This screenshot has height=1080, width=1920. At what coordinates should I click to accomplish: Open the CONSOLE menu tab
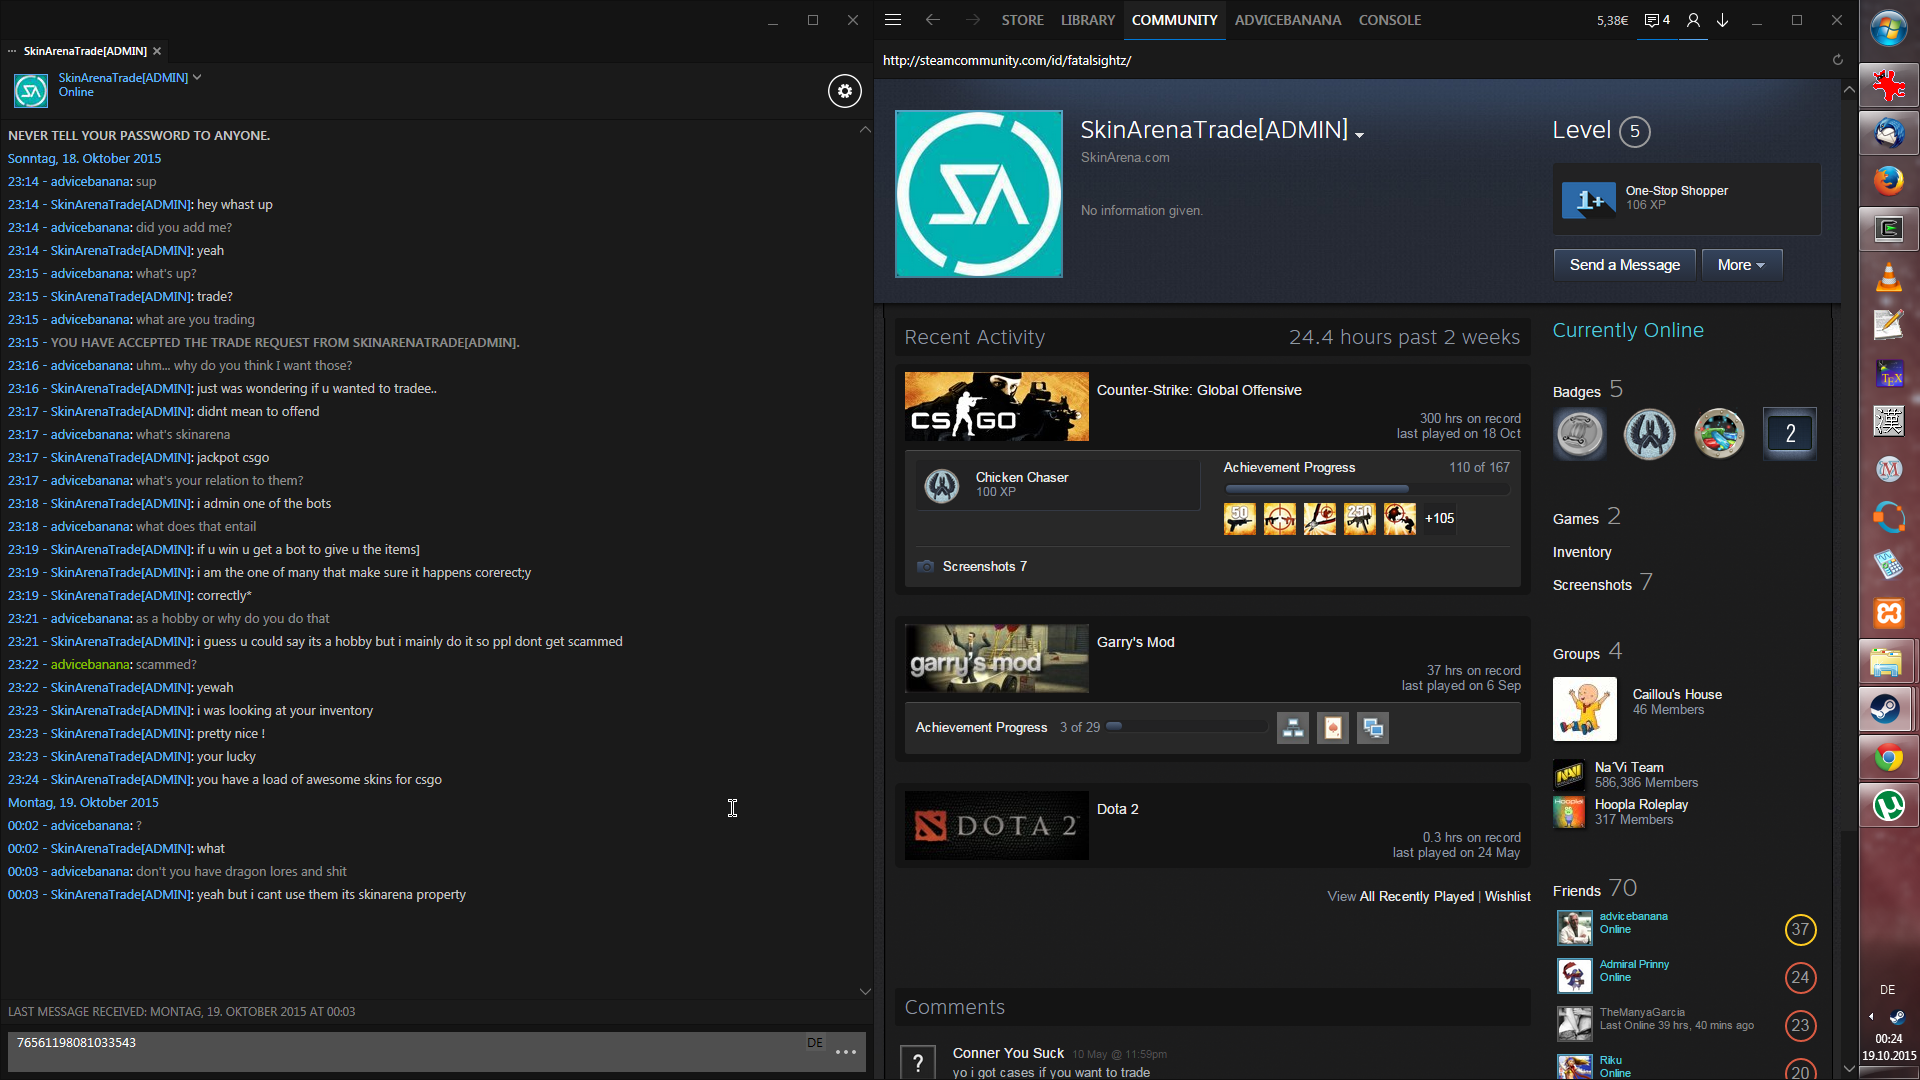pos(1389,20)
